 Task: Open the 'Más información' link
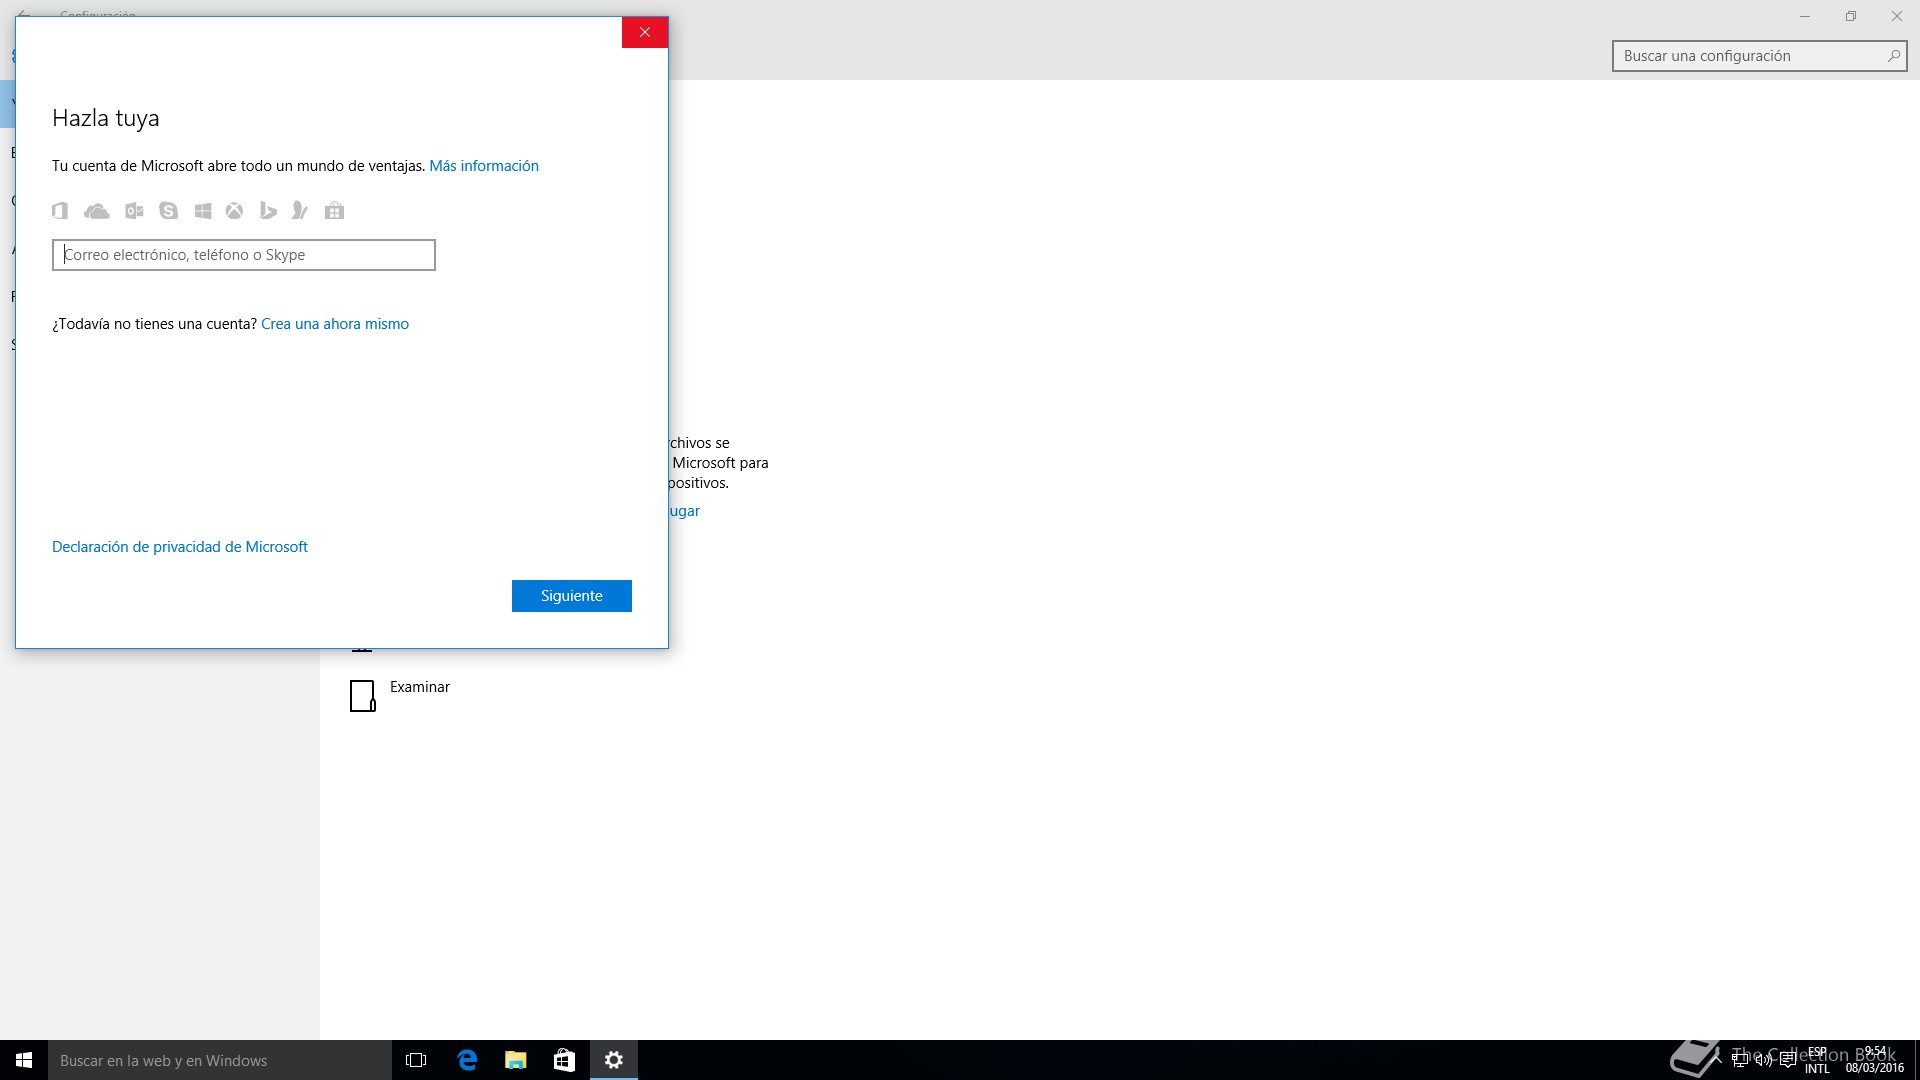coord(484,166)
